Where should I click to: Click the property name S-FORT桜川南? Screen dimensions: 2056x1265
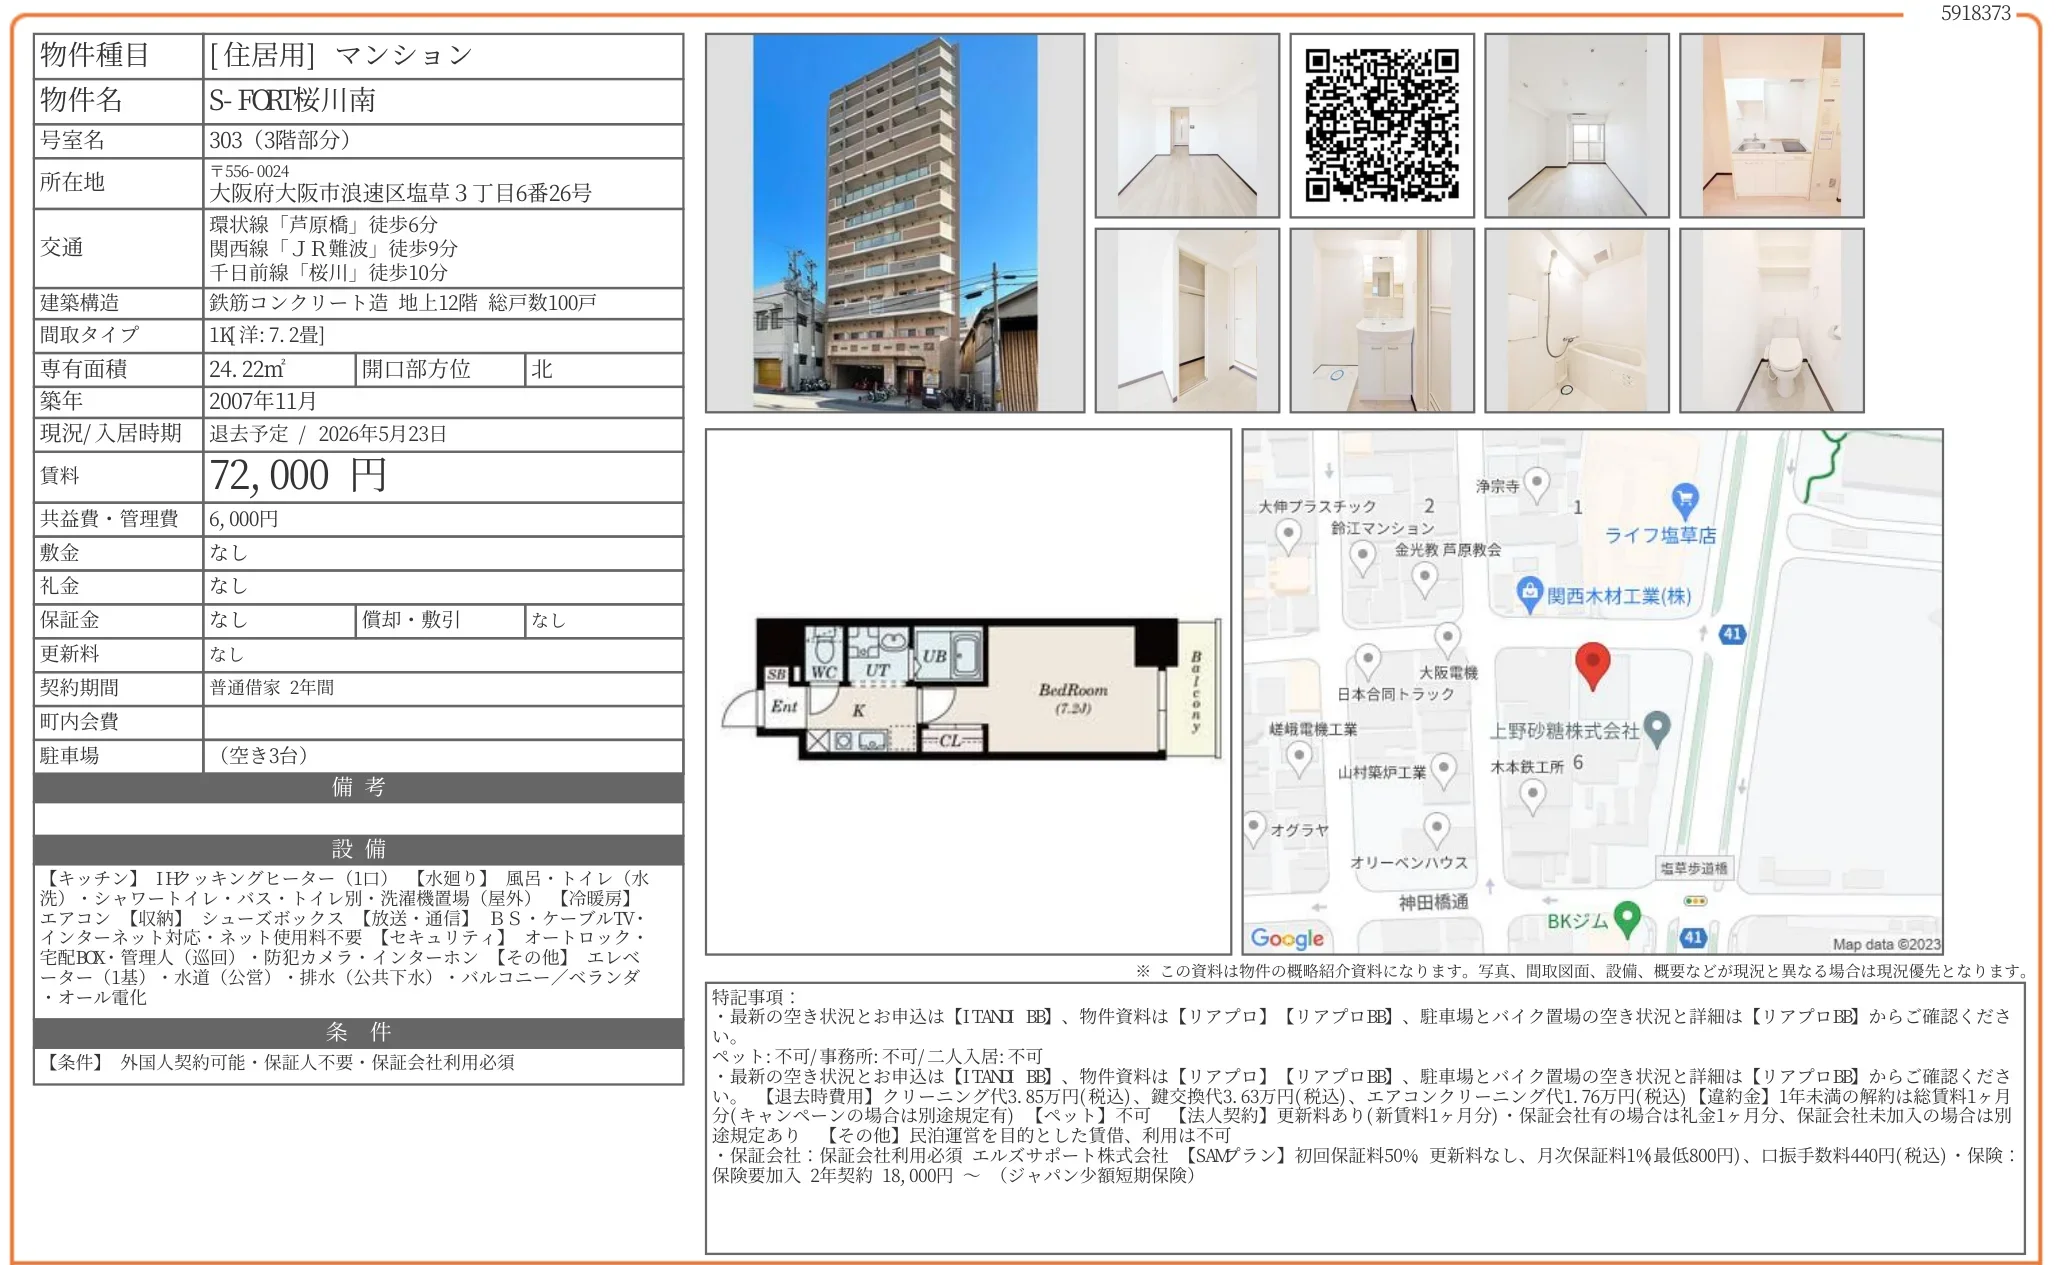coord(292,101)
